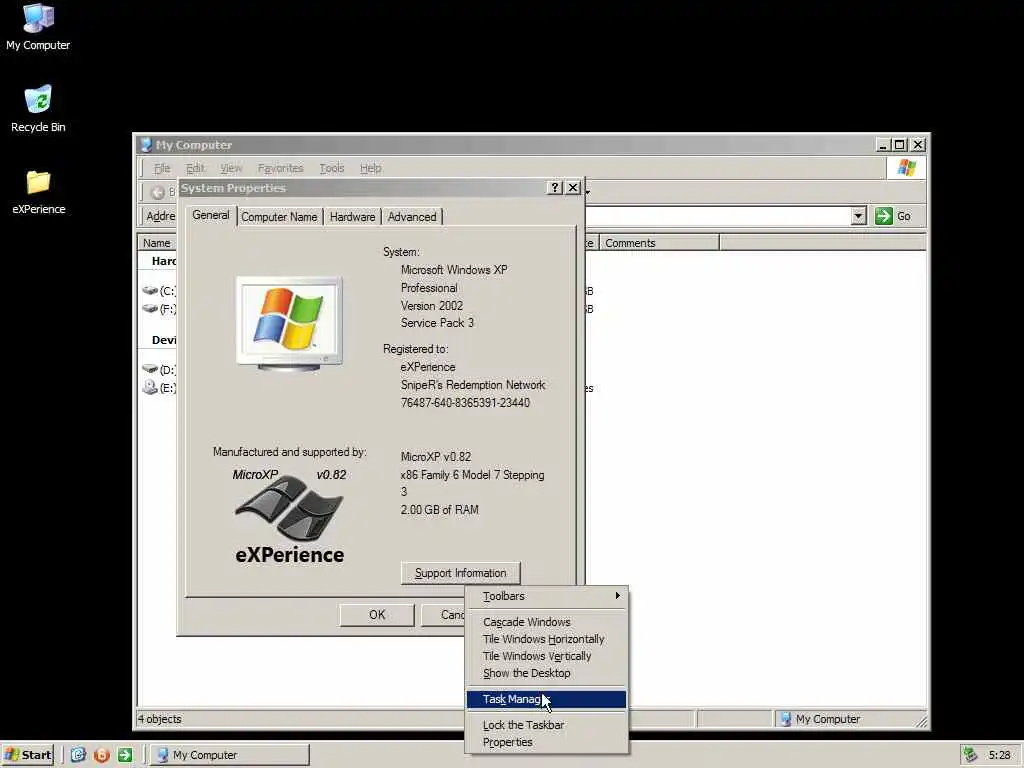This screenshot has height=768, width=1024.
Task: Click the system tray network icon
Action: pyautogui.click(x=970, y=755)
